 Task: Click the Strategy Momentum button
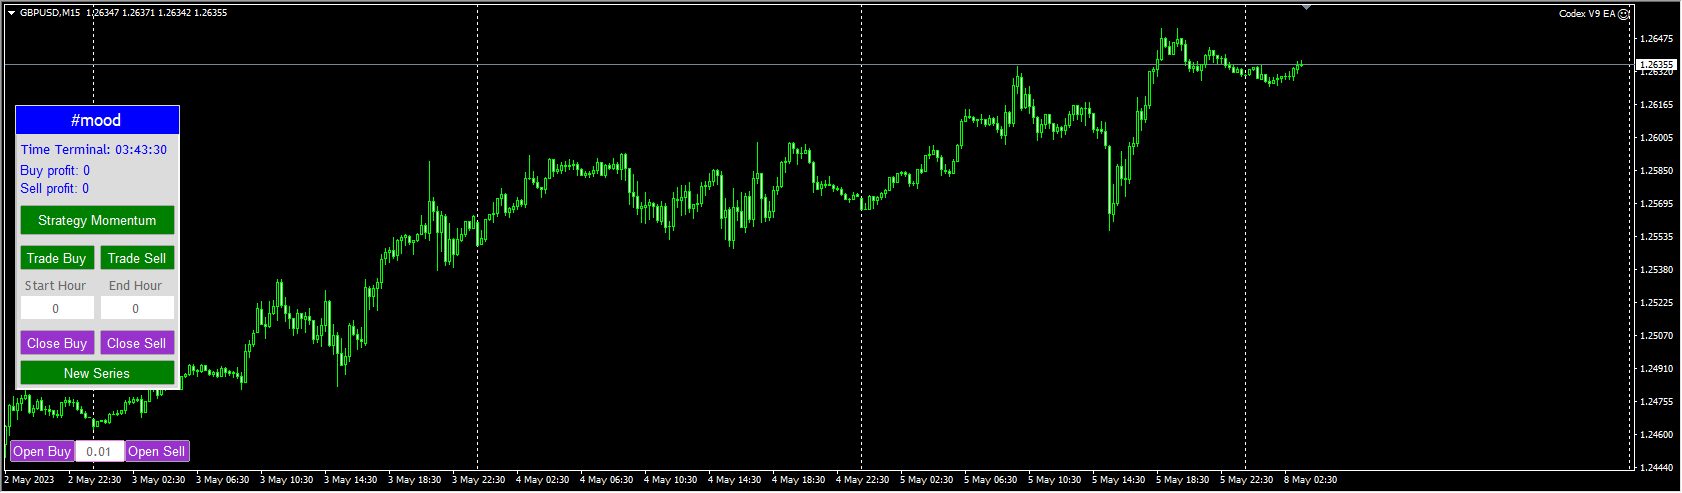pyautogui.click(x=97, y=220)
